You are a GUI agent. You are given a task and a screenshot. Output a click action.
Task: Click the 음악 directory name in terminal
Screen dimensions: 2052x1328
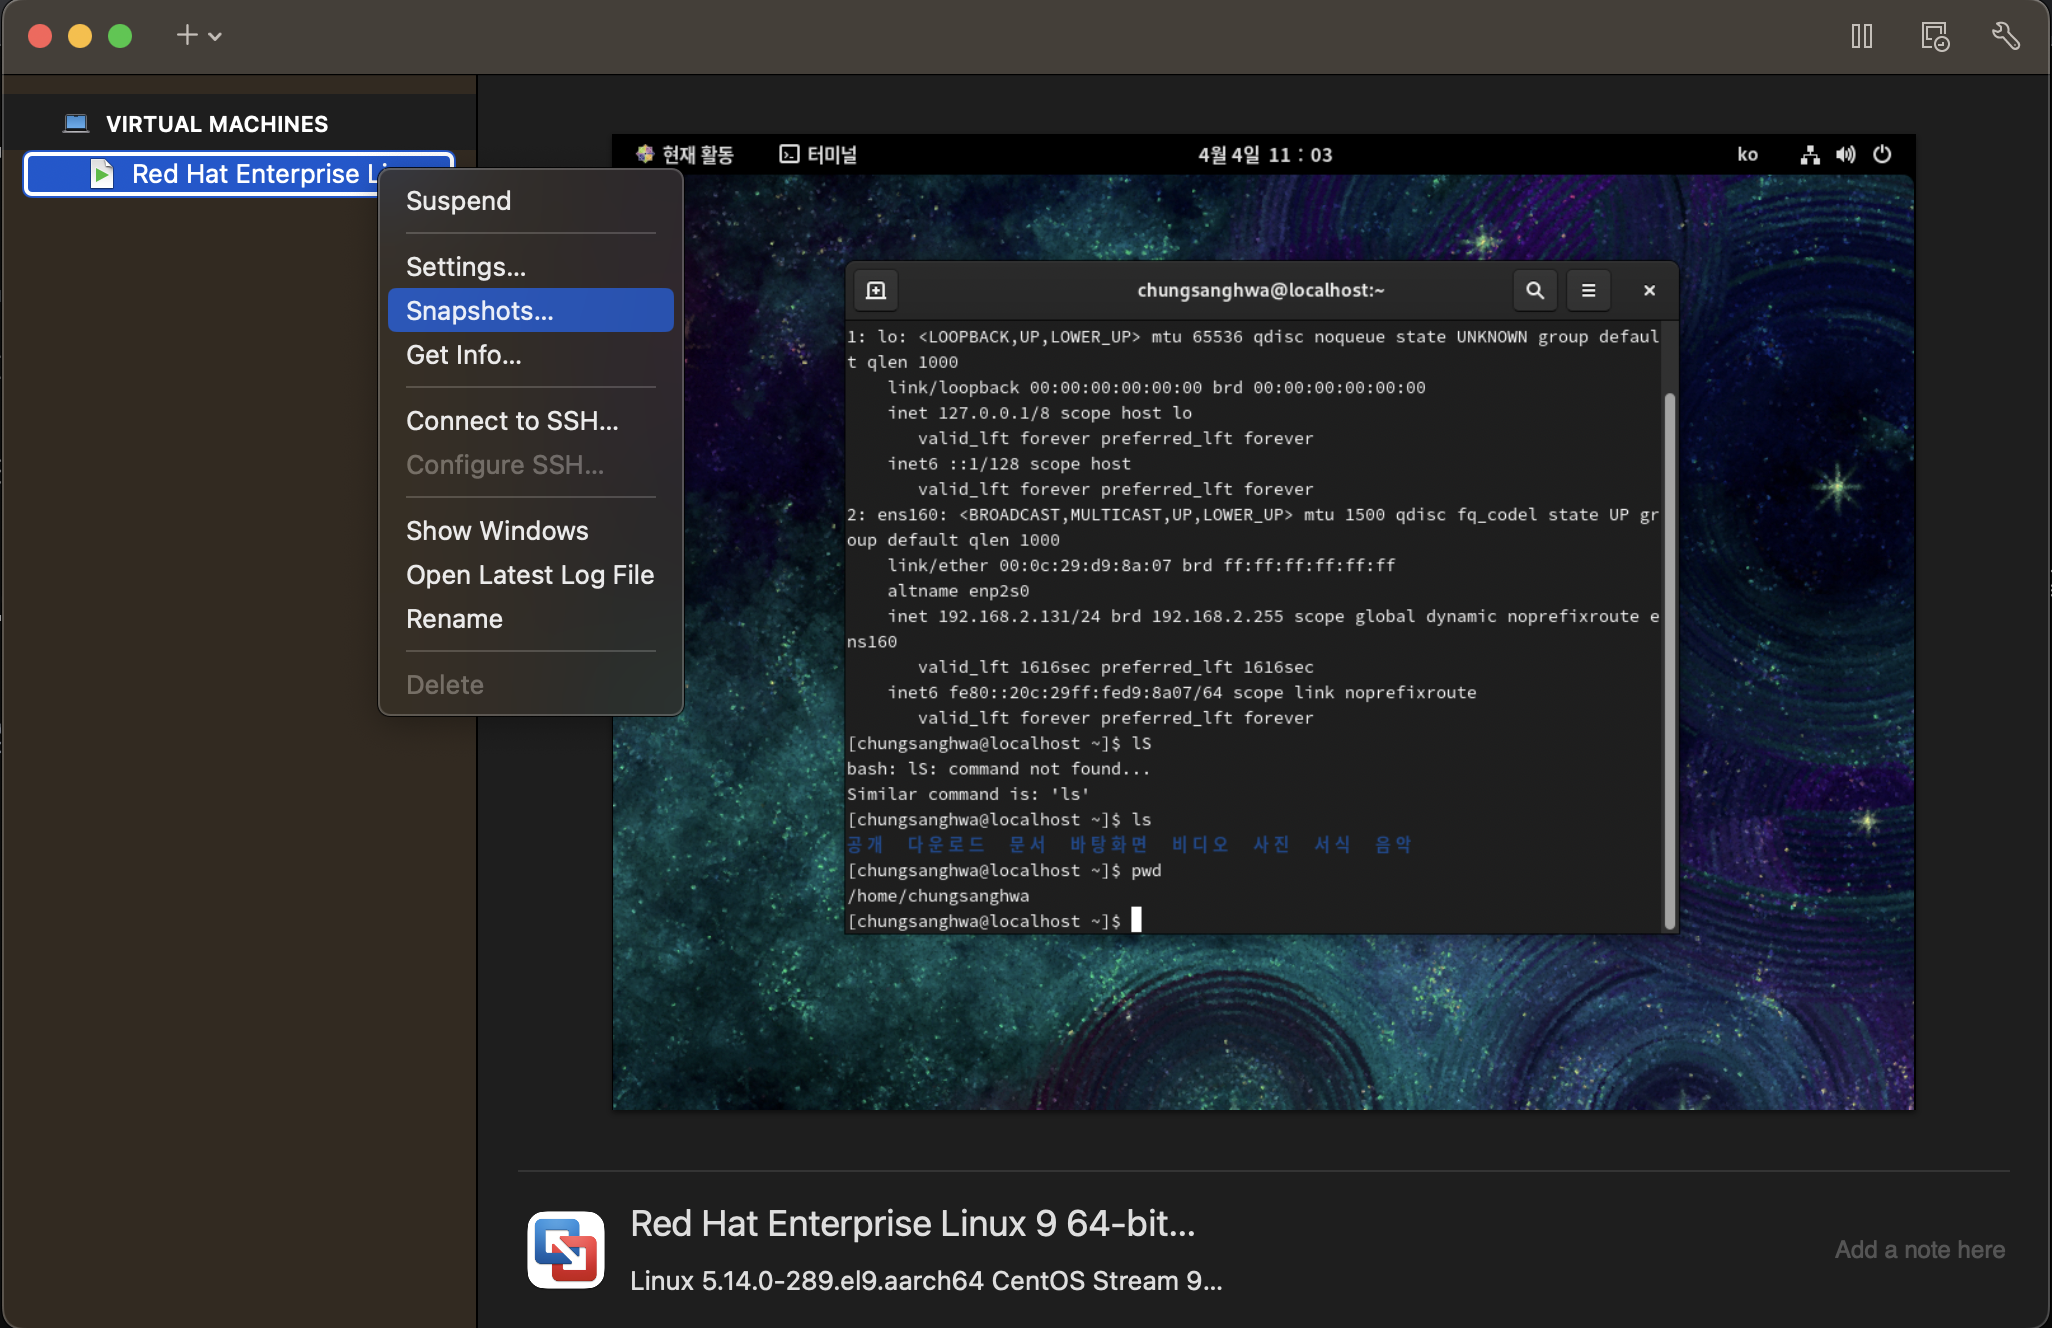point(1393,845)
